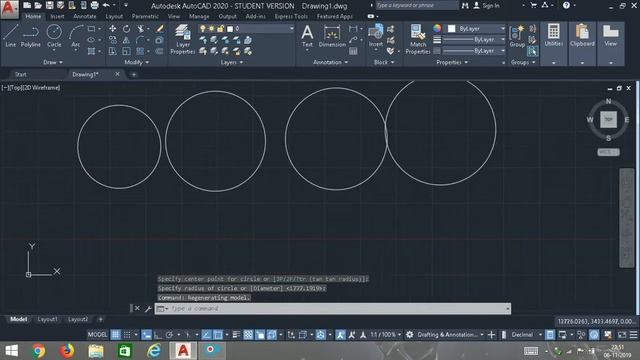This screenshot has height=360, width=640.
Task: Choose the Hatch draw tool
Action: [91, 51]
